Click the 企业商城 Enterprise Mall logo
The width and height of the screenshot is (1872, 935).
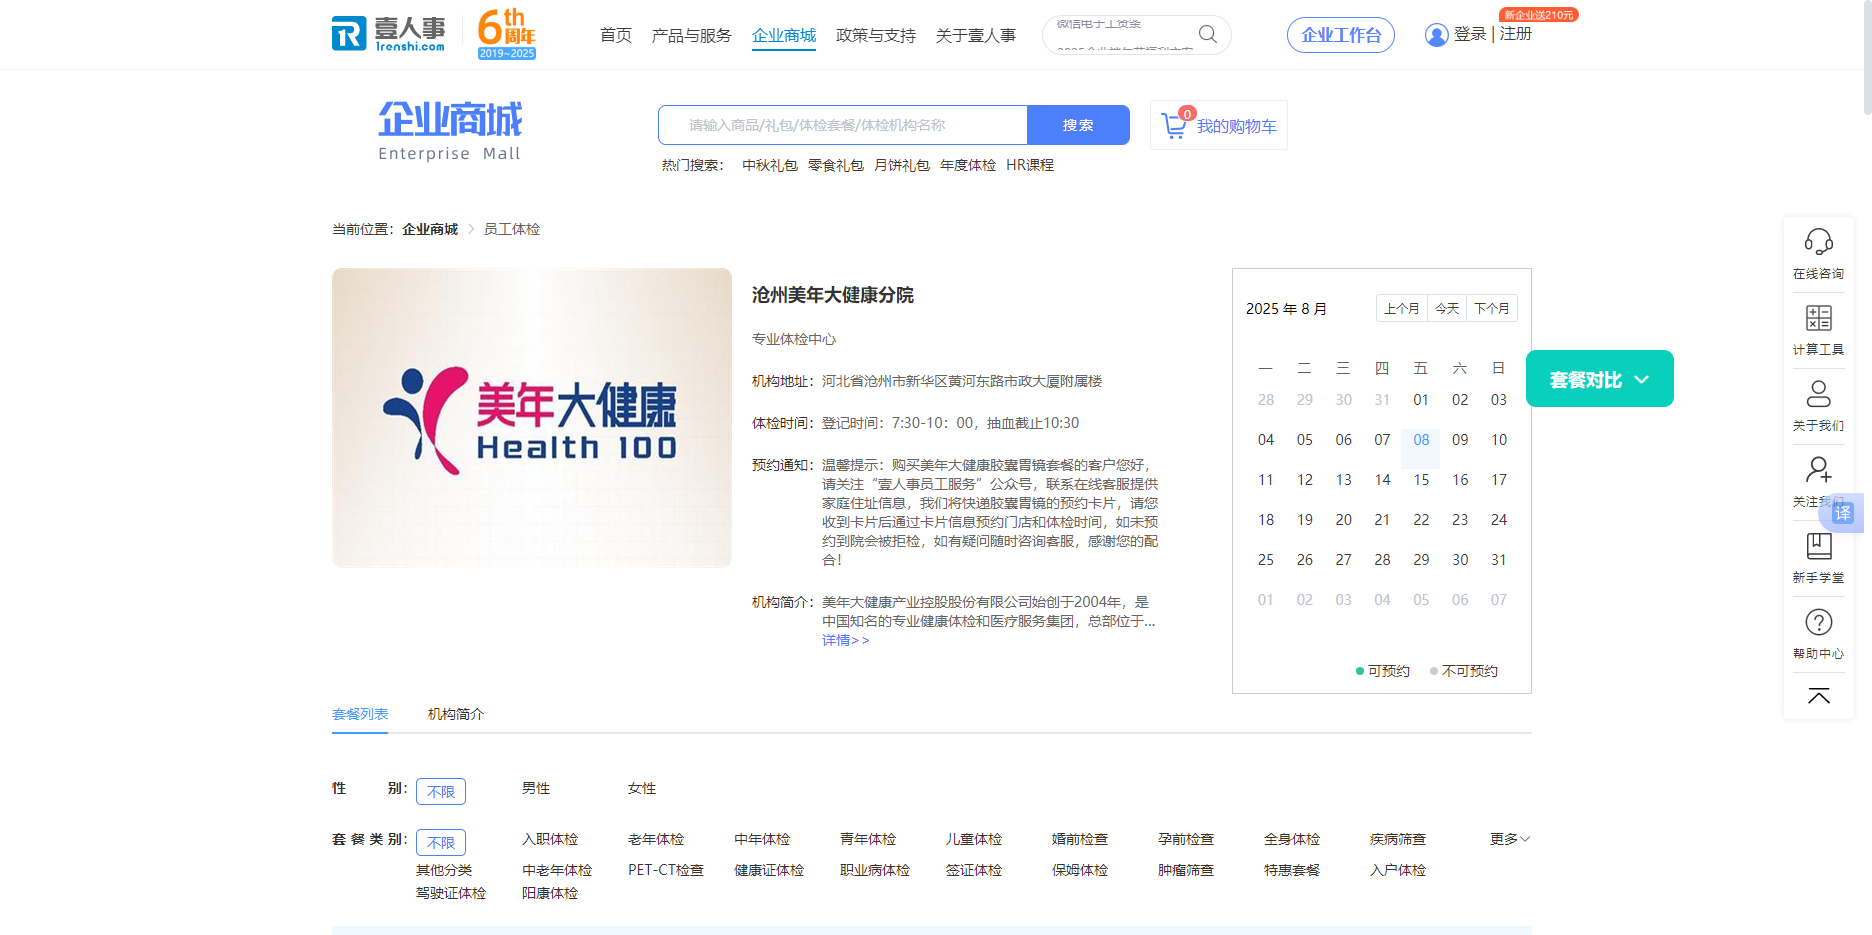pyautogui.click(x=450, y=131)
